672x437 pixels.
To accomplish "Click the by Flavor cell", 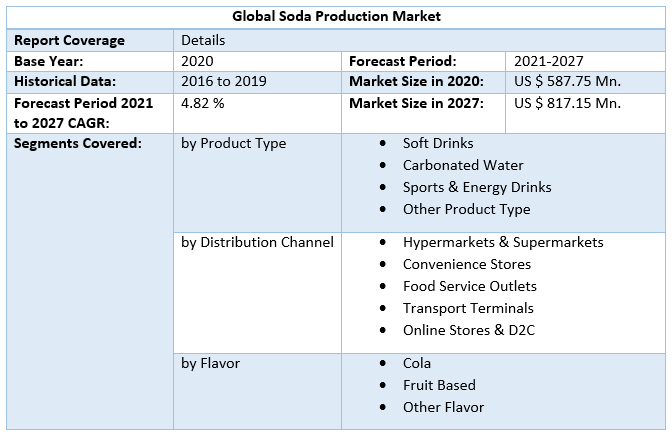I will click(210, 363).
